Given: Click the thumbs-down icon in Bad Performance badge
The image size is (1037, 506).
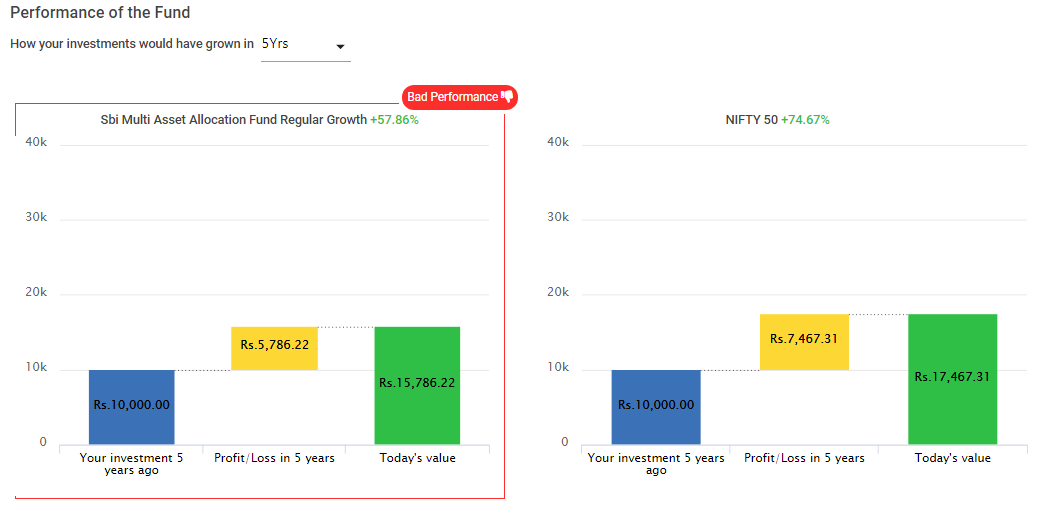Looking at the screenshot, I should pyautogui.click(x=507, y=97).
